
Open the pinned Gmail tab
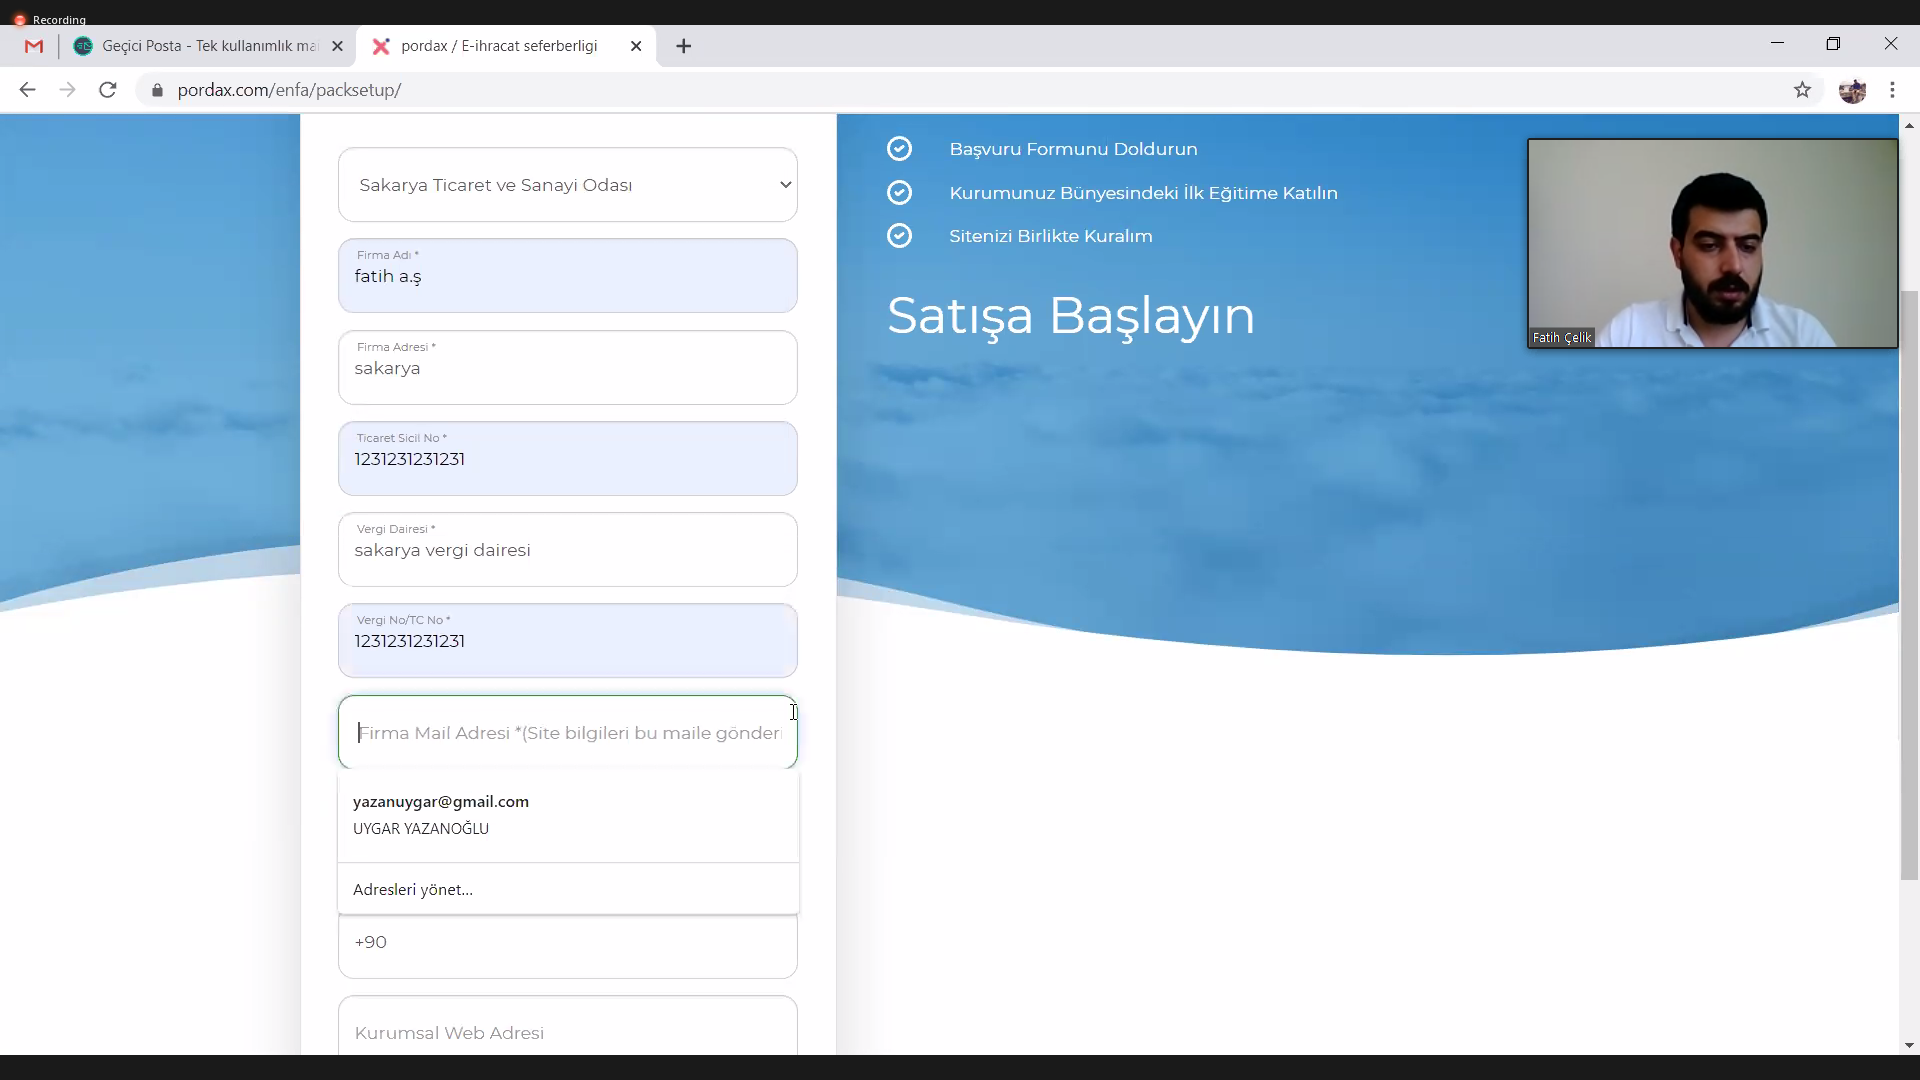[34, 46]
